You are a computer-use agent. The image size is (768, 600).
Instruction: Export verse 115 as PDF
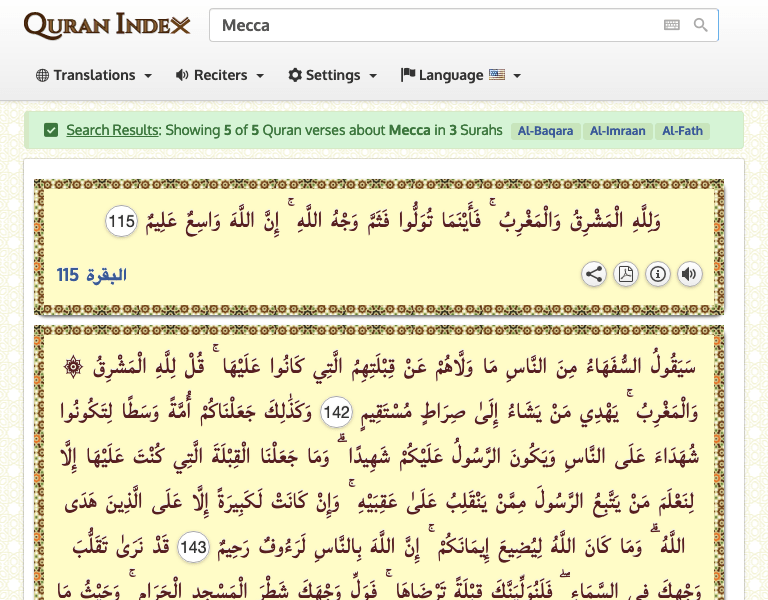626,274
